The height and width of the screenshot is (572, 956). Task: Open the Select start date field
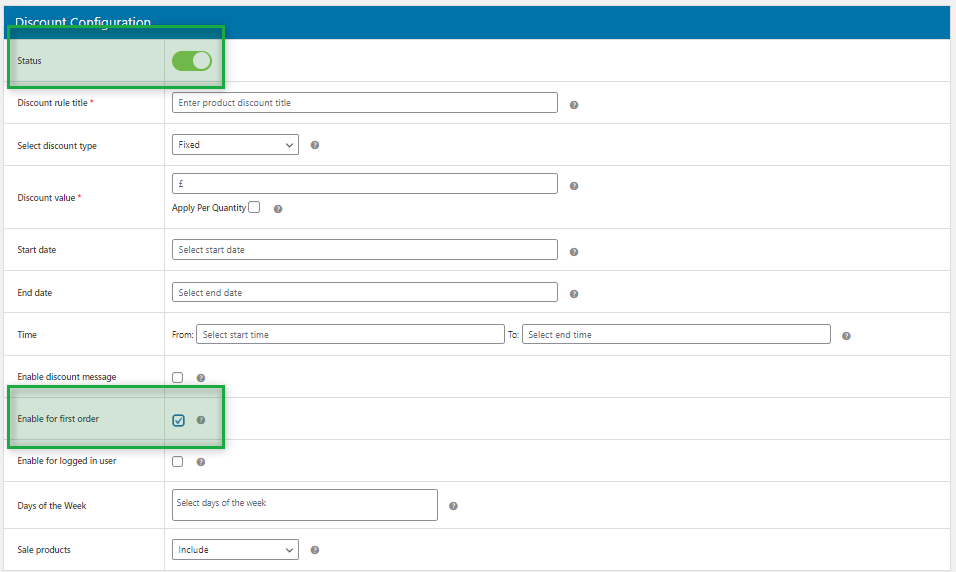click(365, 249)
